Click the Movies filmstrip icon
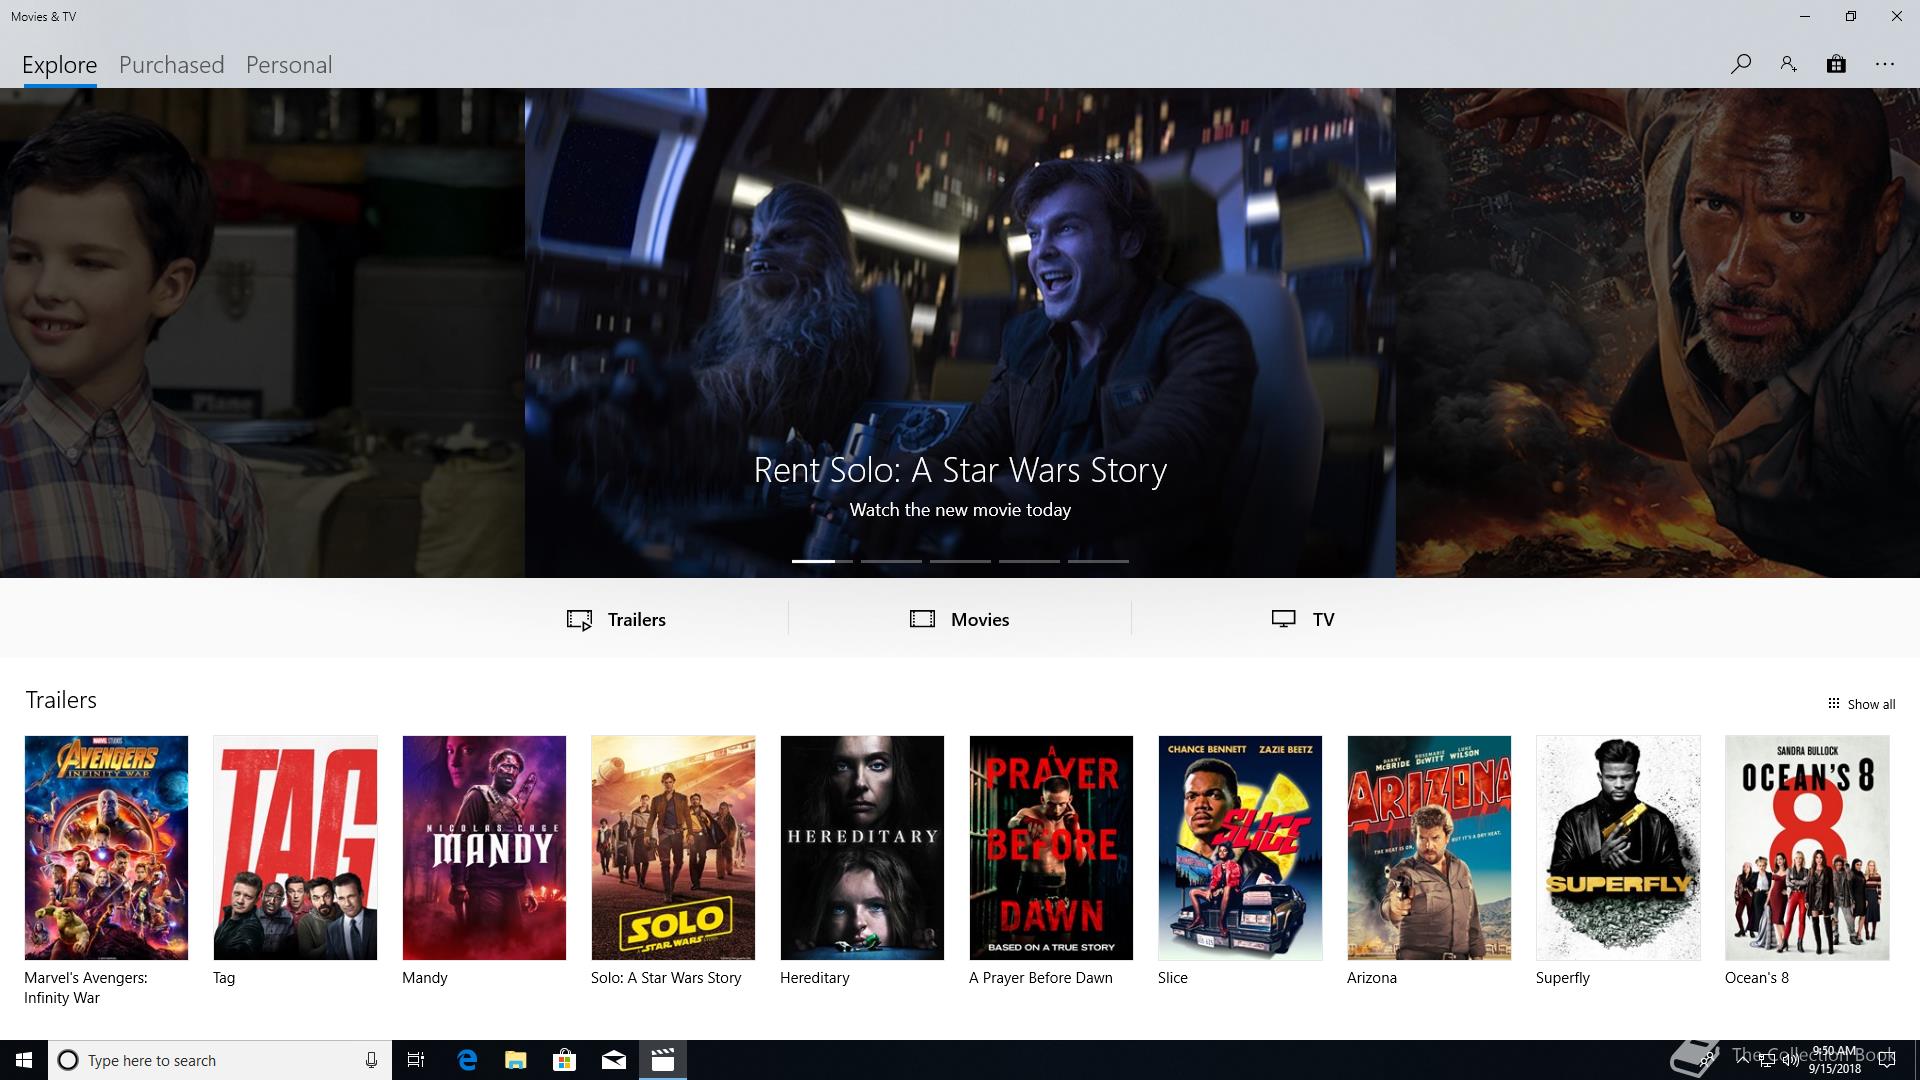The height and width of the screenshot is (1080, 1920). (x=922, y=619)
